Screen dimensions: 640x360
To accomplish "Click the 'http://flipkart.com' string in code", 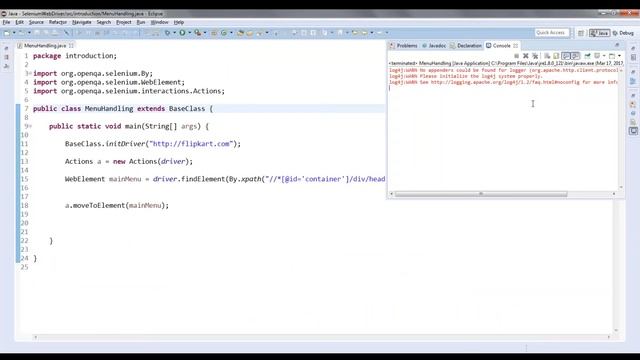I will point(191,144).
